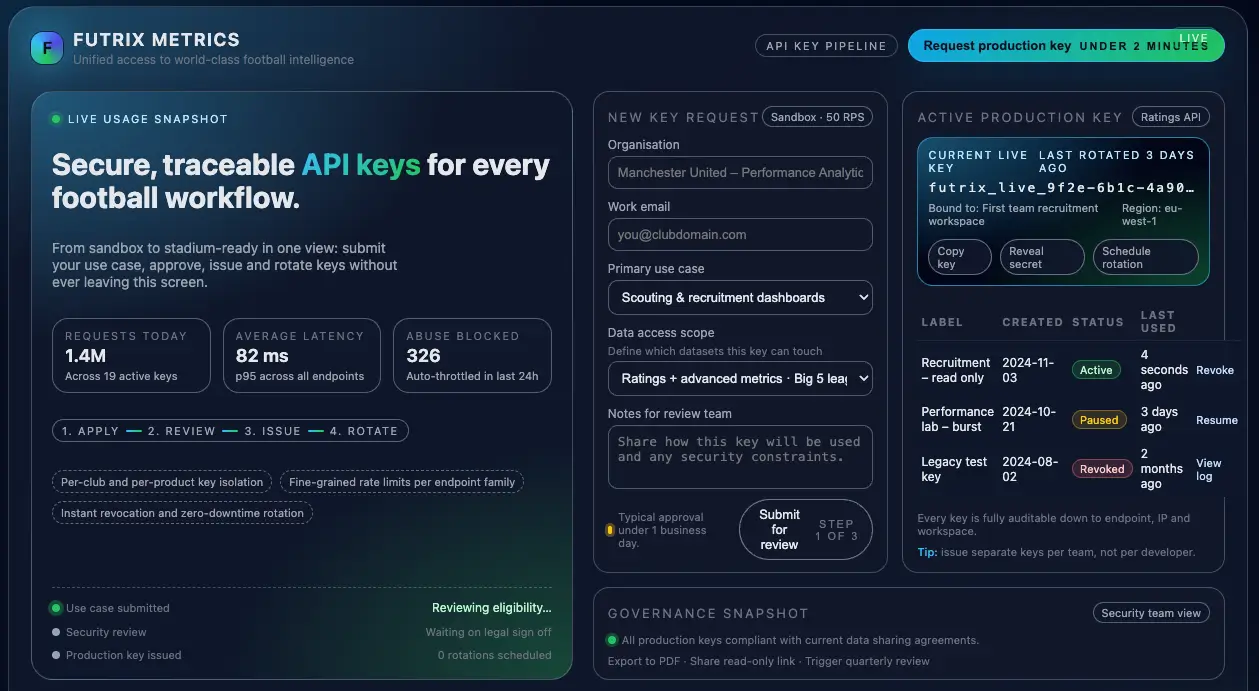The image size is (1259, 691).
Task: Click the green LIVE pulse dot beside Live Usage Snapshot
Action: [x=56, y=118]
